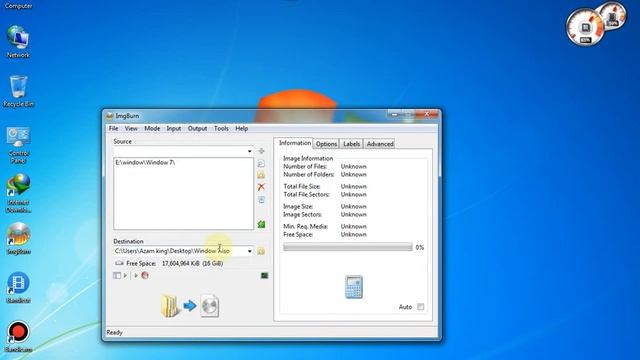Click the add to source list plus icon
640x360 pixels.
(x=262, y=151)
